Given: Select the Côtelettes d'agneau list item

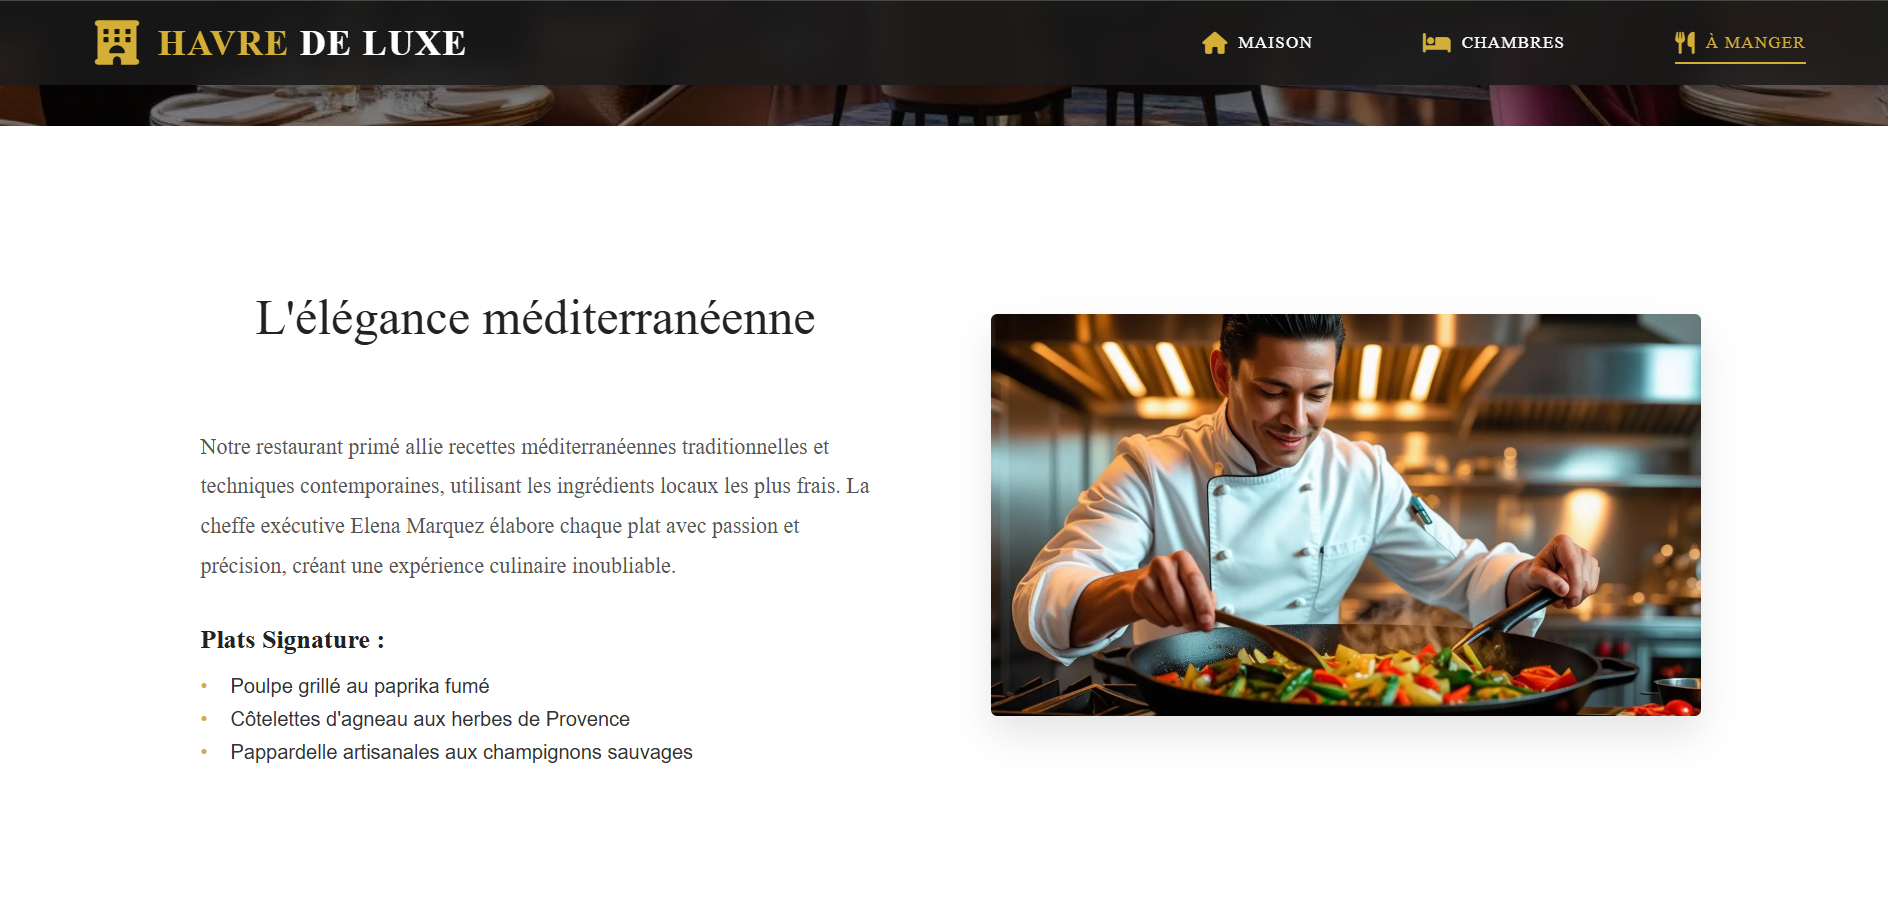Looking at the screenshot, I should pos(430,719).
